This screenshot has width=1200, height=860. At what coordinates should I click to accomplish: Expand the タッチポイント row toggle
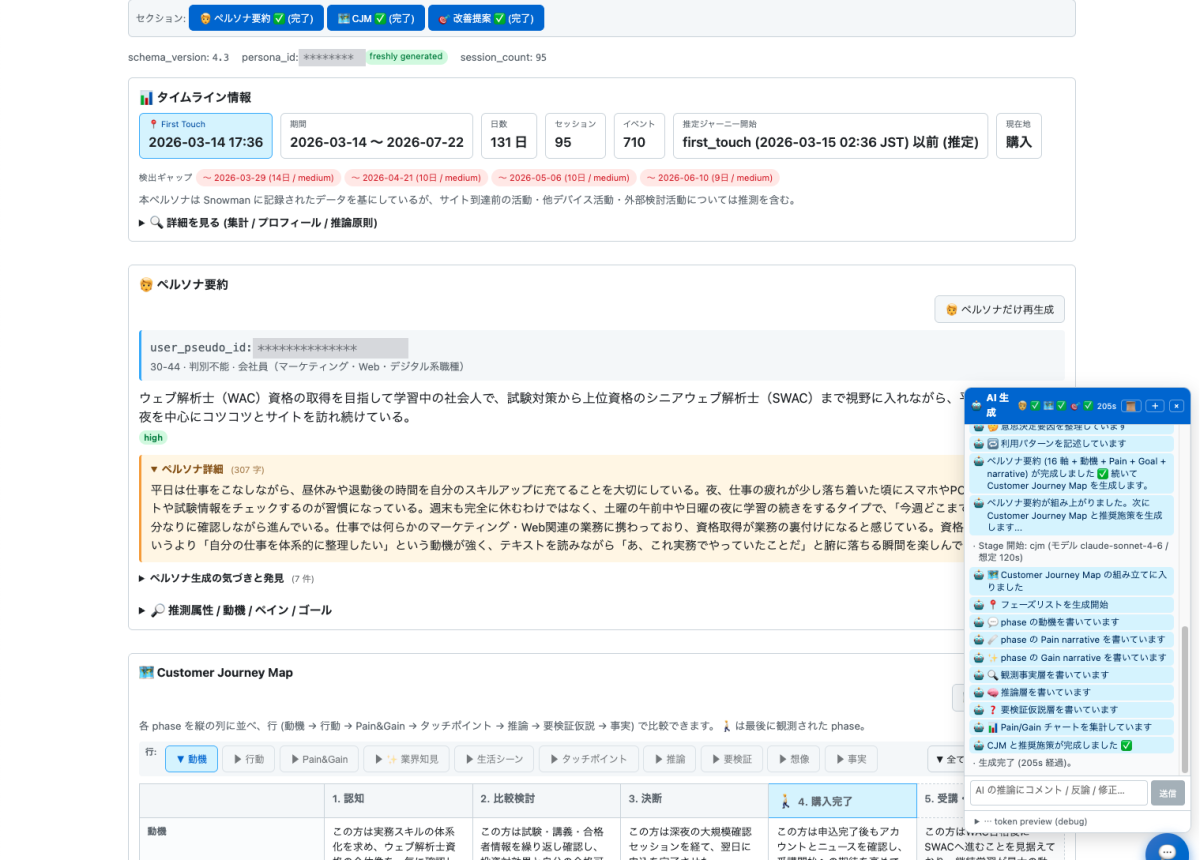point(588,759)
